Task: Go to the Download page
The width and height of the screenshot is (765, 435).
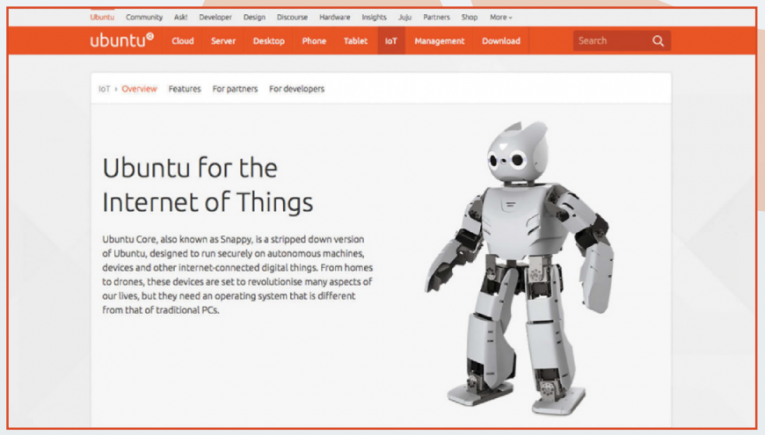Action: [501, 41]
